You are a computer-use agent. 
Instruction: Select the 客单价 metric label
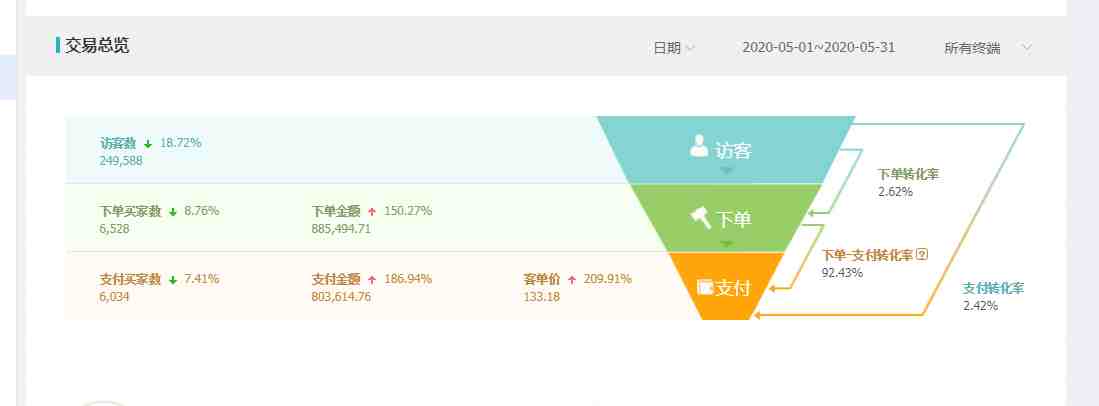541,279
